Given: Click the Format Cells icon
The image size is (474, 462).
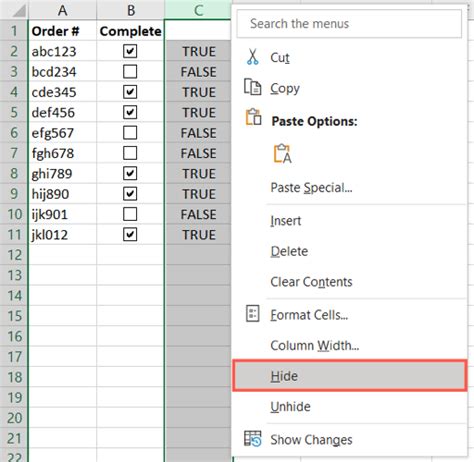Looking at the screenshot, I should tap(252, 314).
